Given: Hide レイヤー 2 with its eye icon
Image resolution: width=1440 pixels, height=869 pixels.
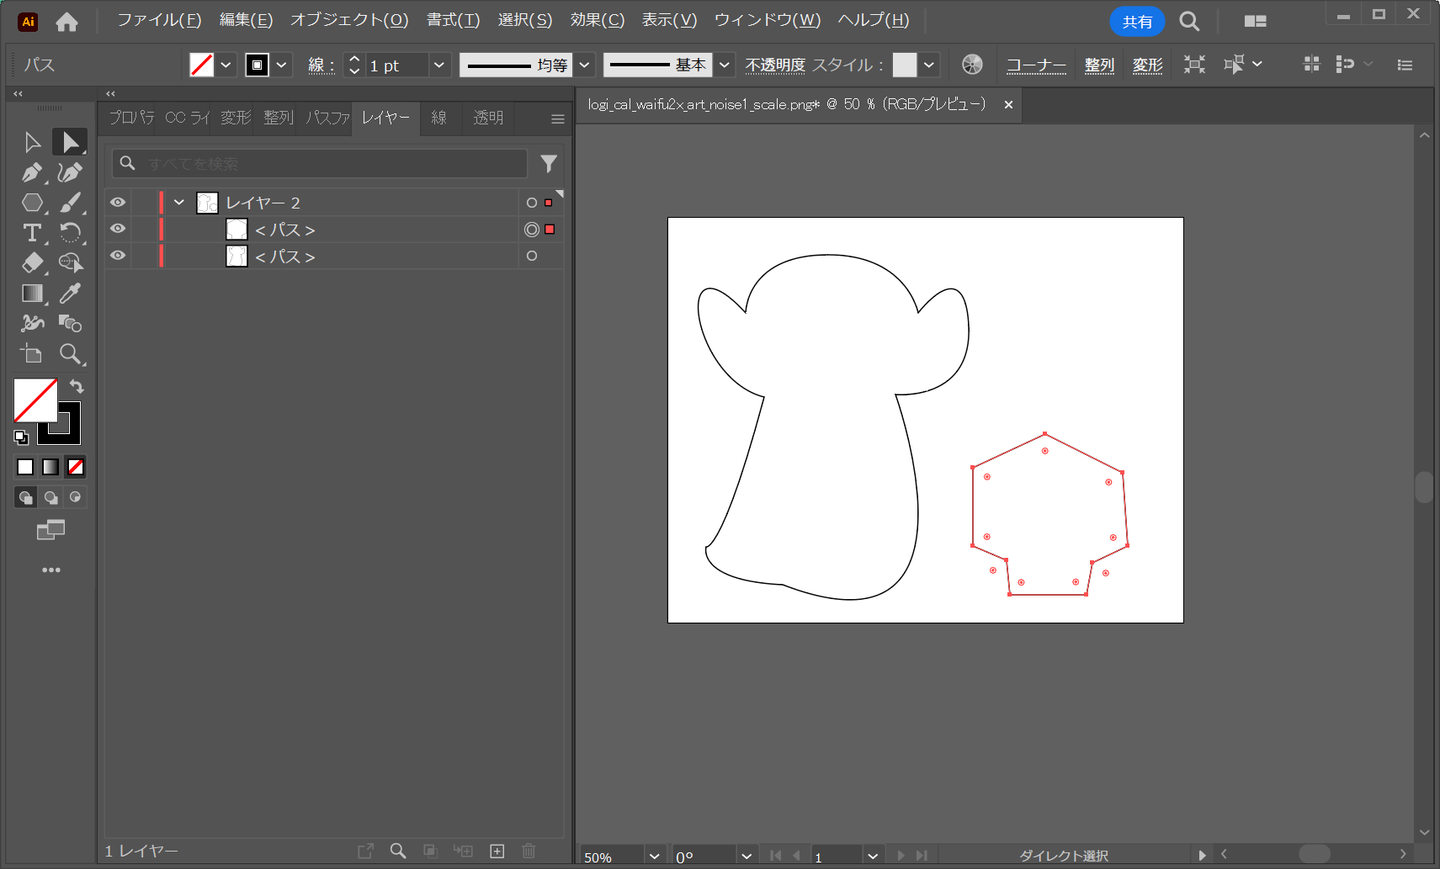Looking at the screenshot, I should [x=118, y=202].
